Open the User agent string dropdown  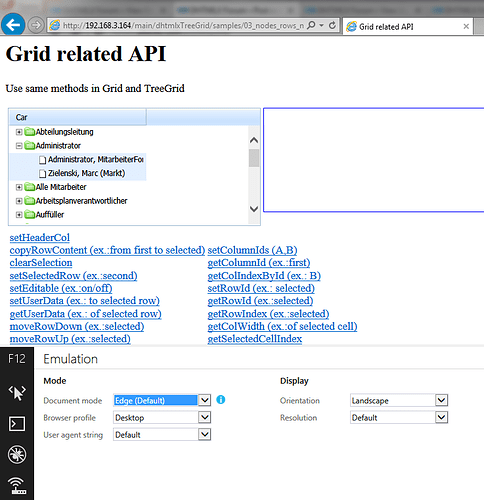tap(204, 434)
